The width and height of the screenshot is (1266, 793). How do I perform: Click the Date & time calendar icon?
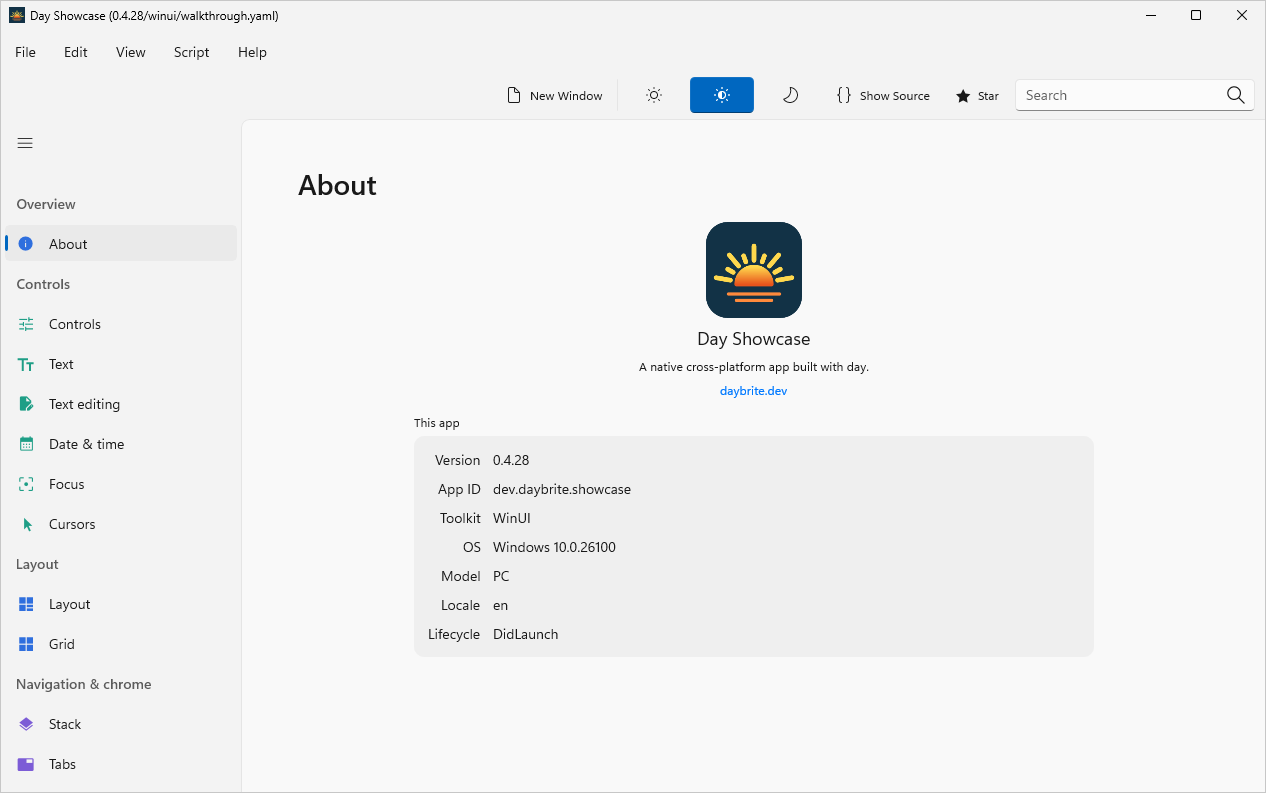tap(26, 444)
